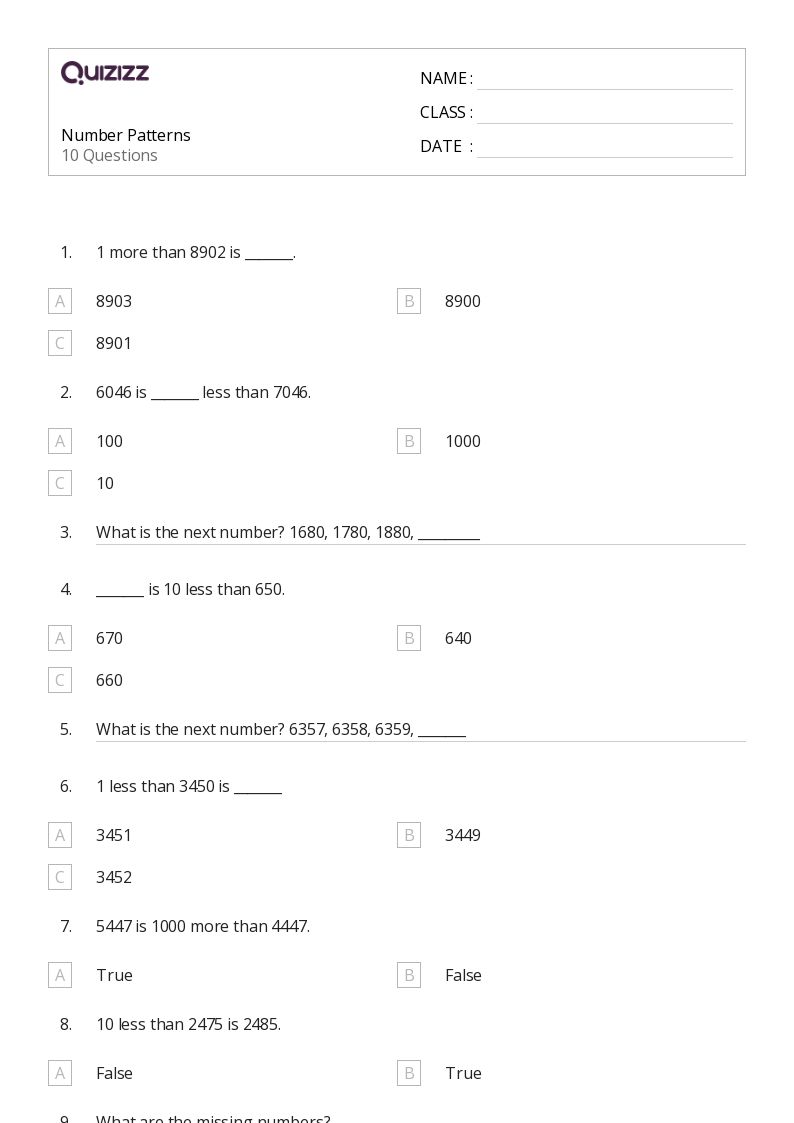
Task: Pick option B 3449 for question 6
Action: point(409,835)
